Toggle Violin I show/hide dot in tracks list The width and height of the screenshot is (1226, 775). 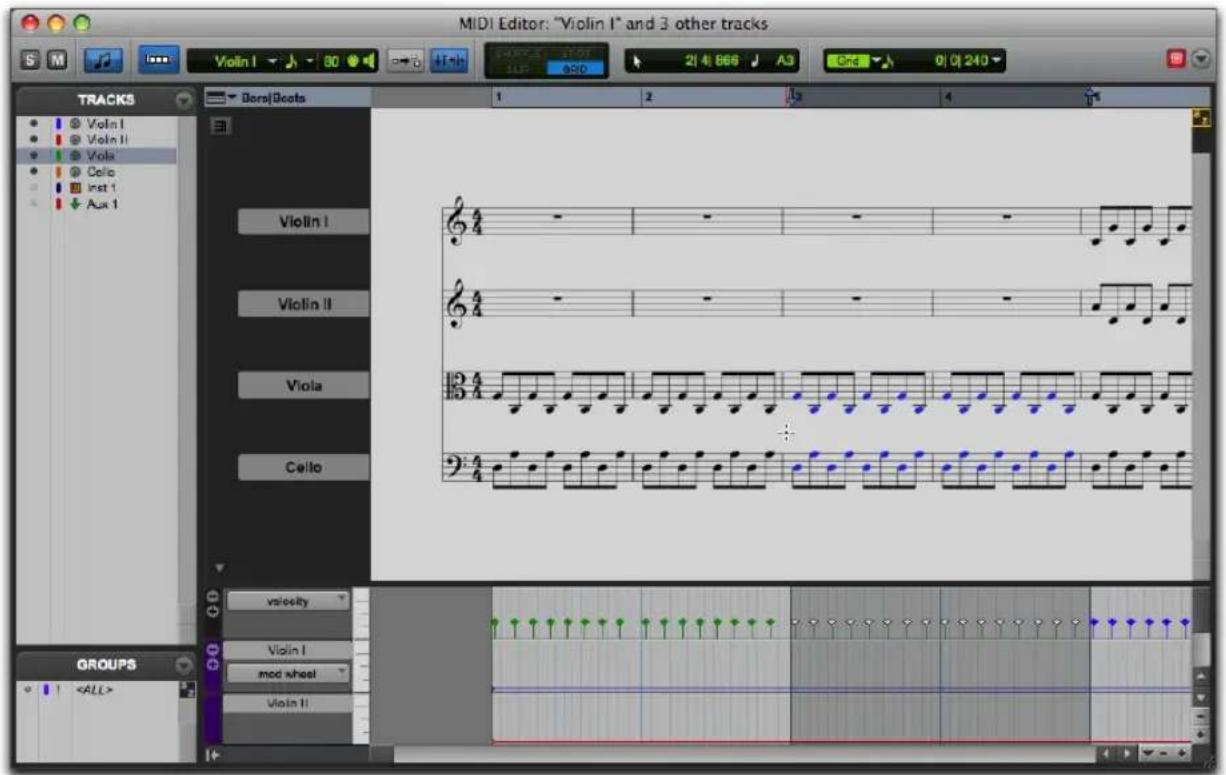34,123
